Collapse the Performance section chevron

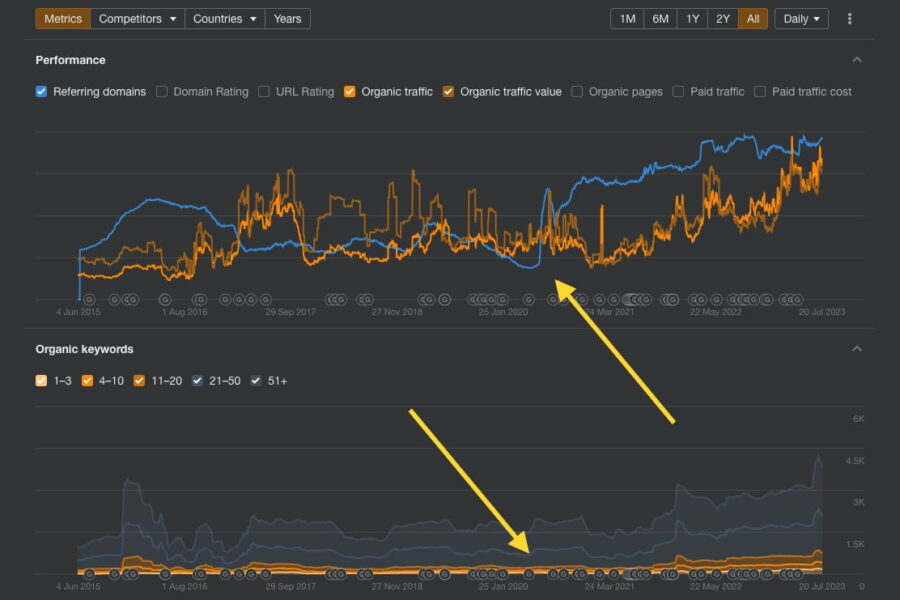tap(856, 60)
